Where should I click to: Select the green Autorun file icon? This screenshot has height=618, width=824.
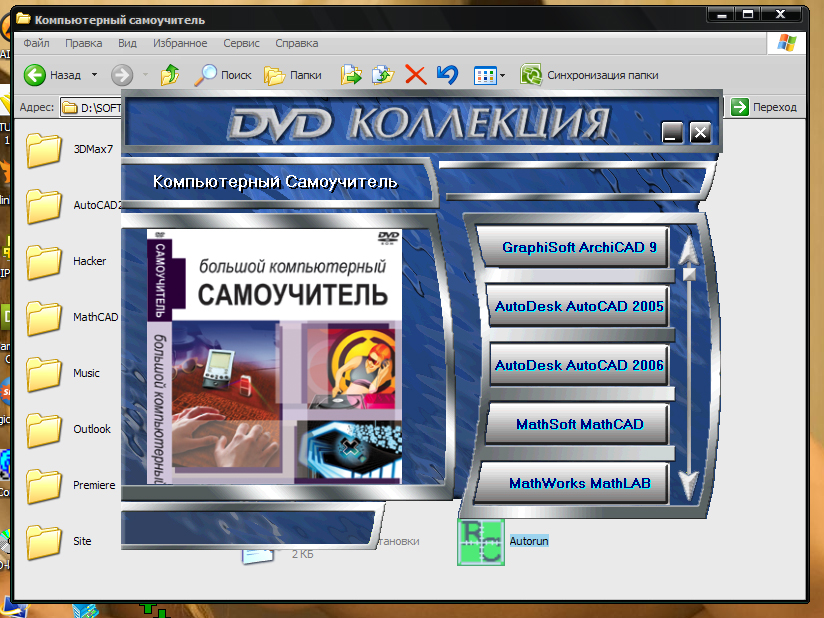pos(481,542)
